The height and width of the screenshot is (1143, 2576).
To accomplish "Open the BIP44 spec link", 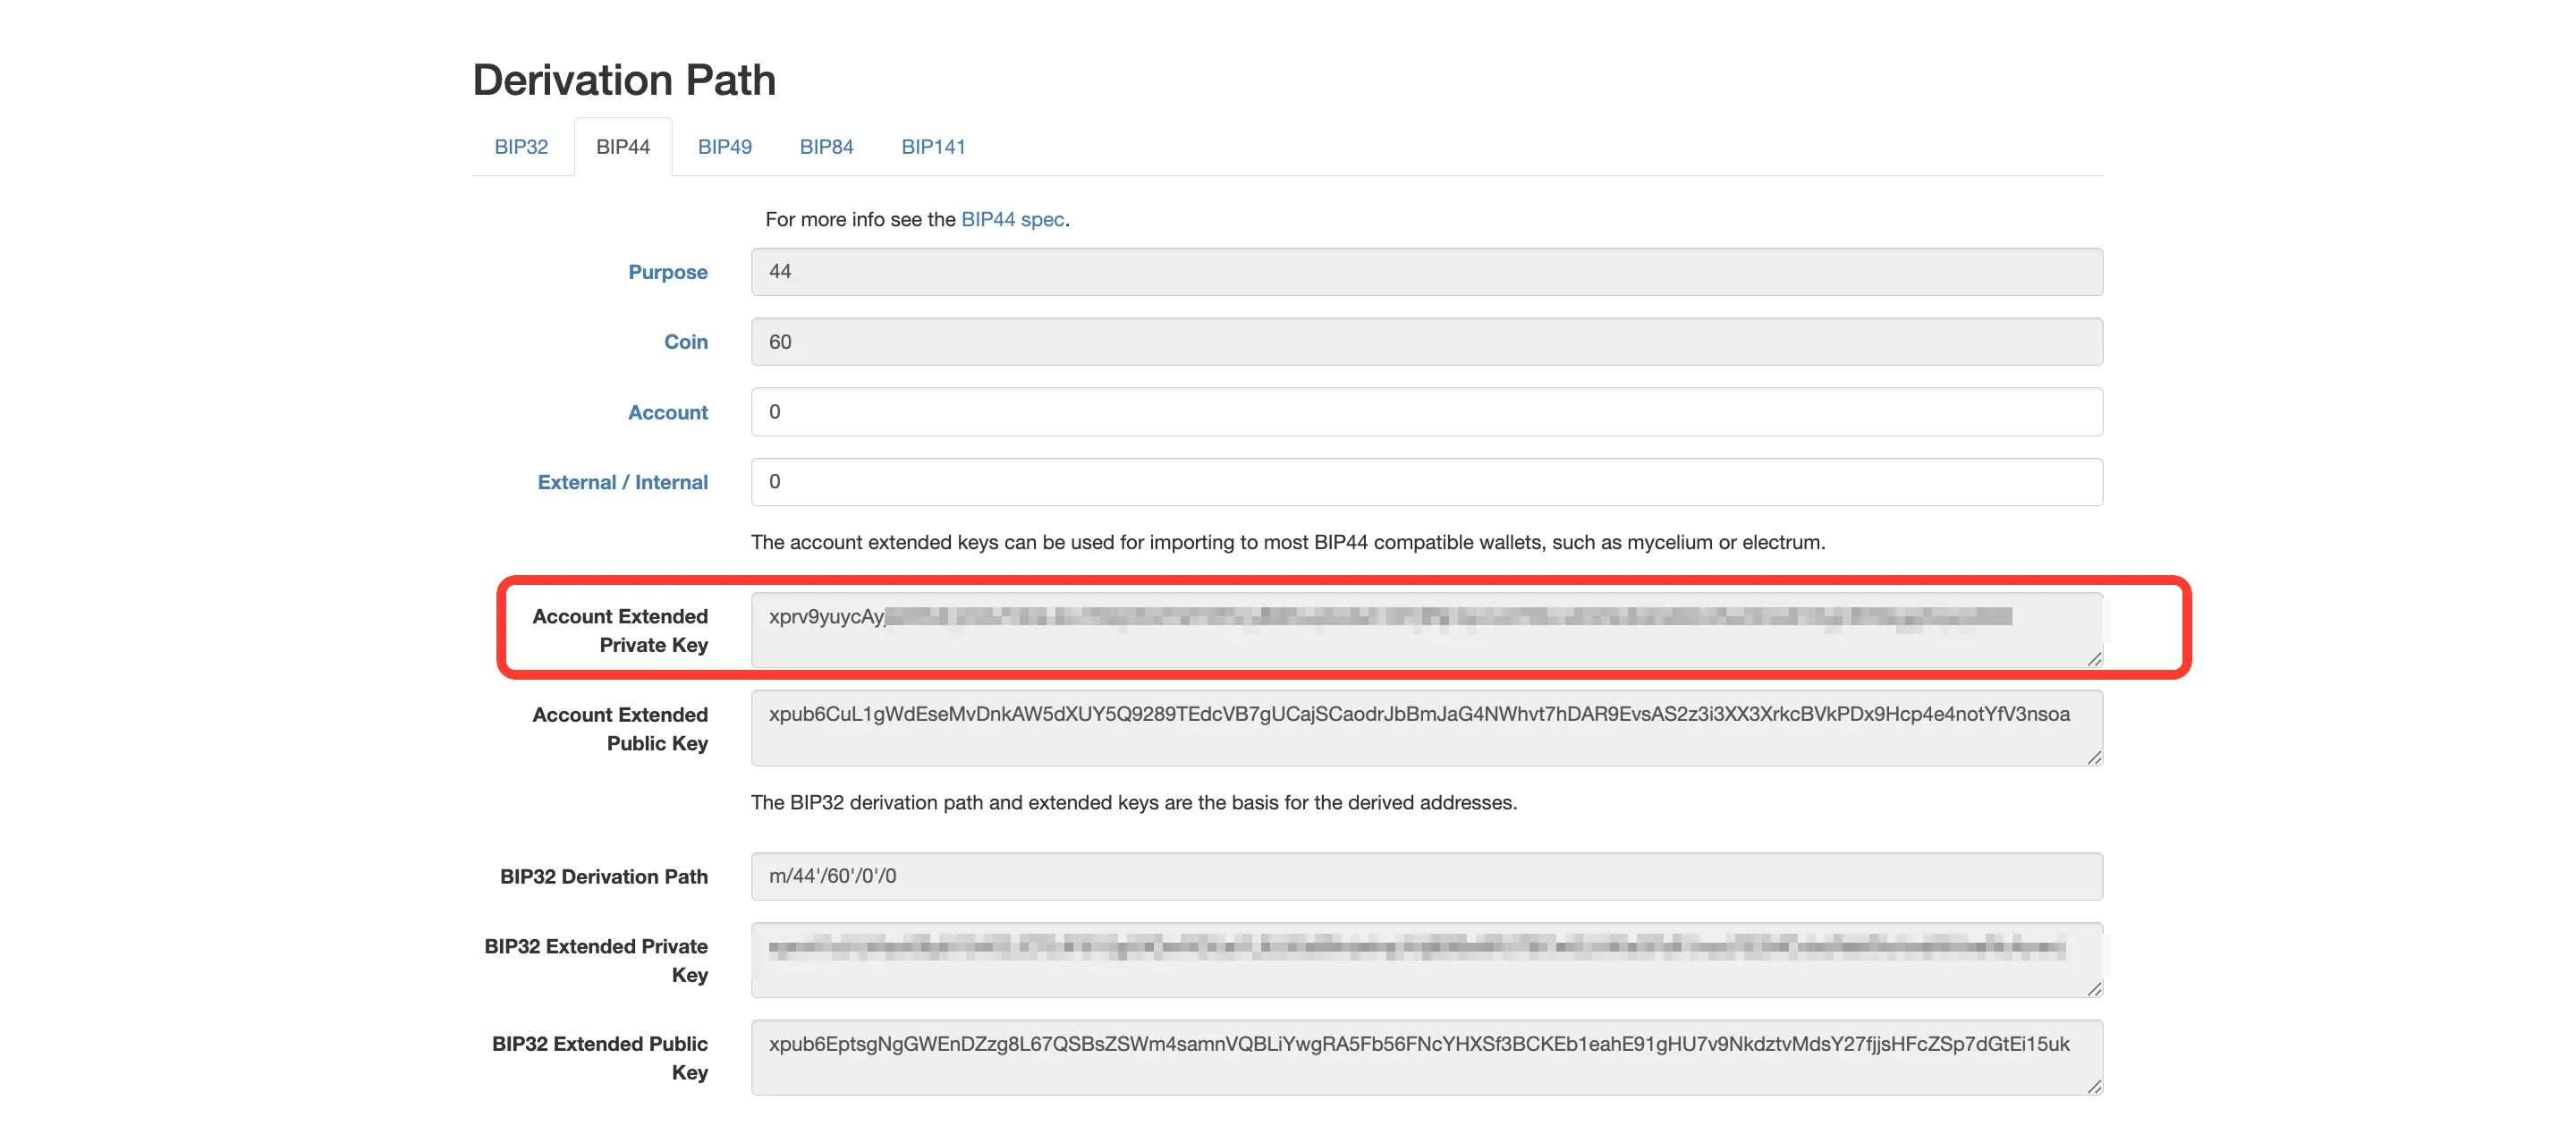I will (x=1012, y=219).
